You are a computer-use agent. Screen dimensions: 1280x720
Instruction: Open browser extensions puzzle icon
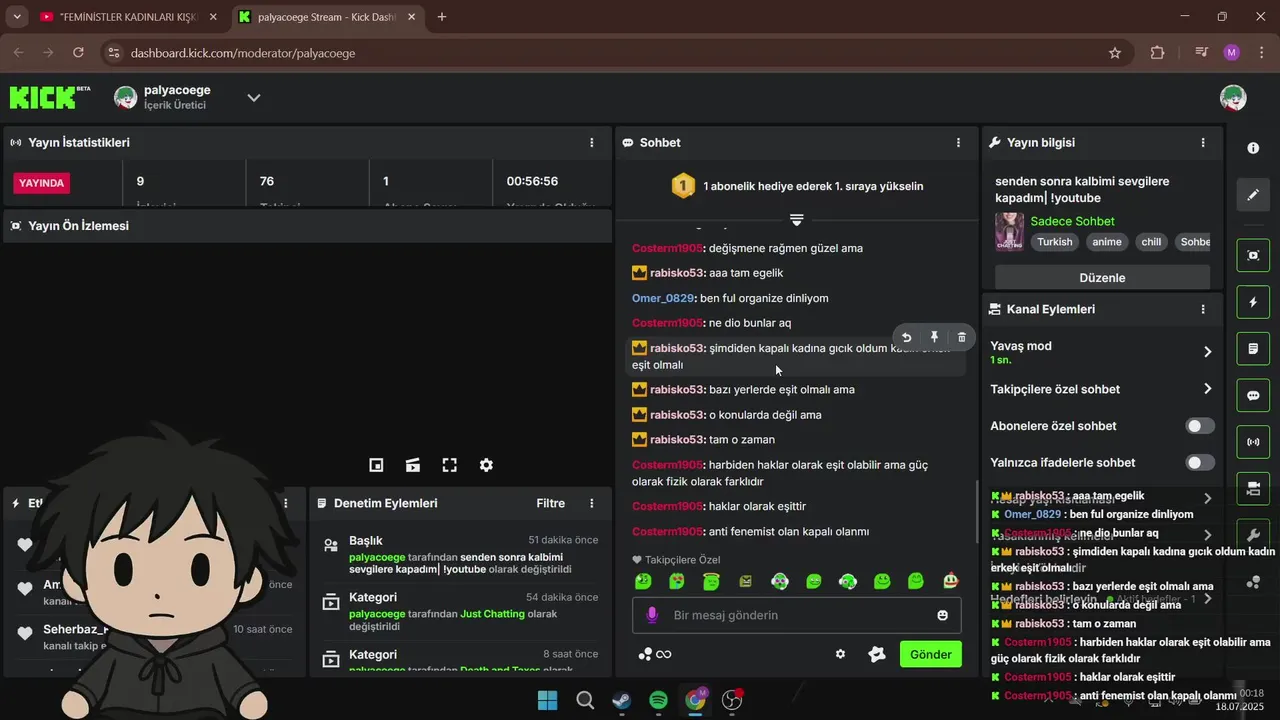[x=1158, y=53]
